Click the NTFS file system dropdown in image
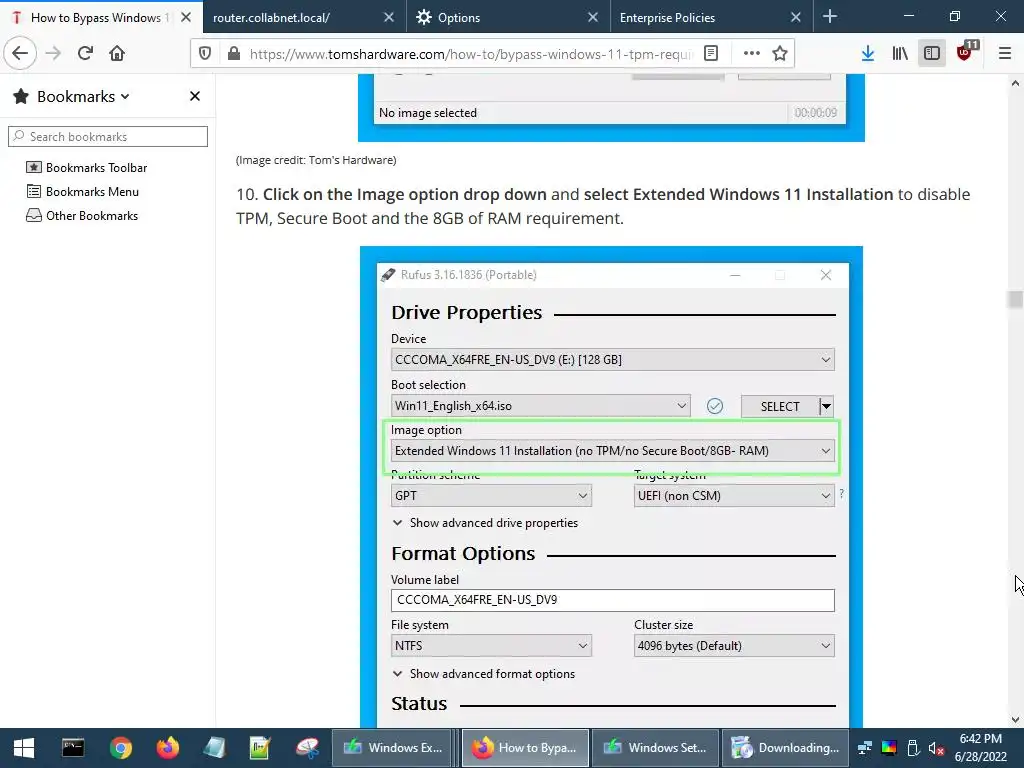Image resolution: width=1024 pixels, height=768 pixels. 491,646
